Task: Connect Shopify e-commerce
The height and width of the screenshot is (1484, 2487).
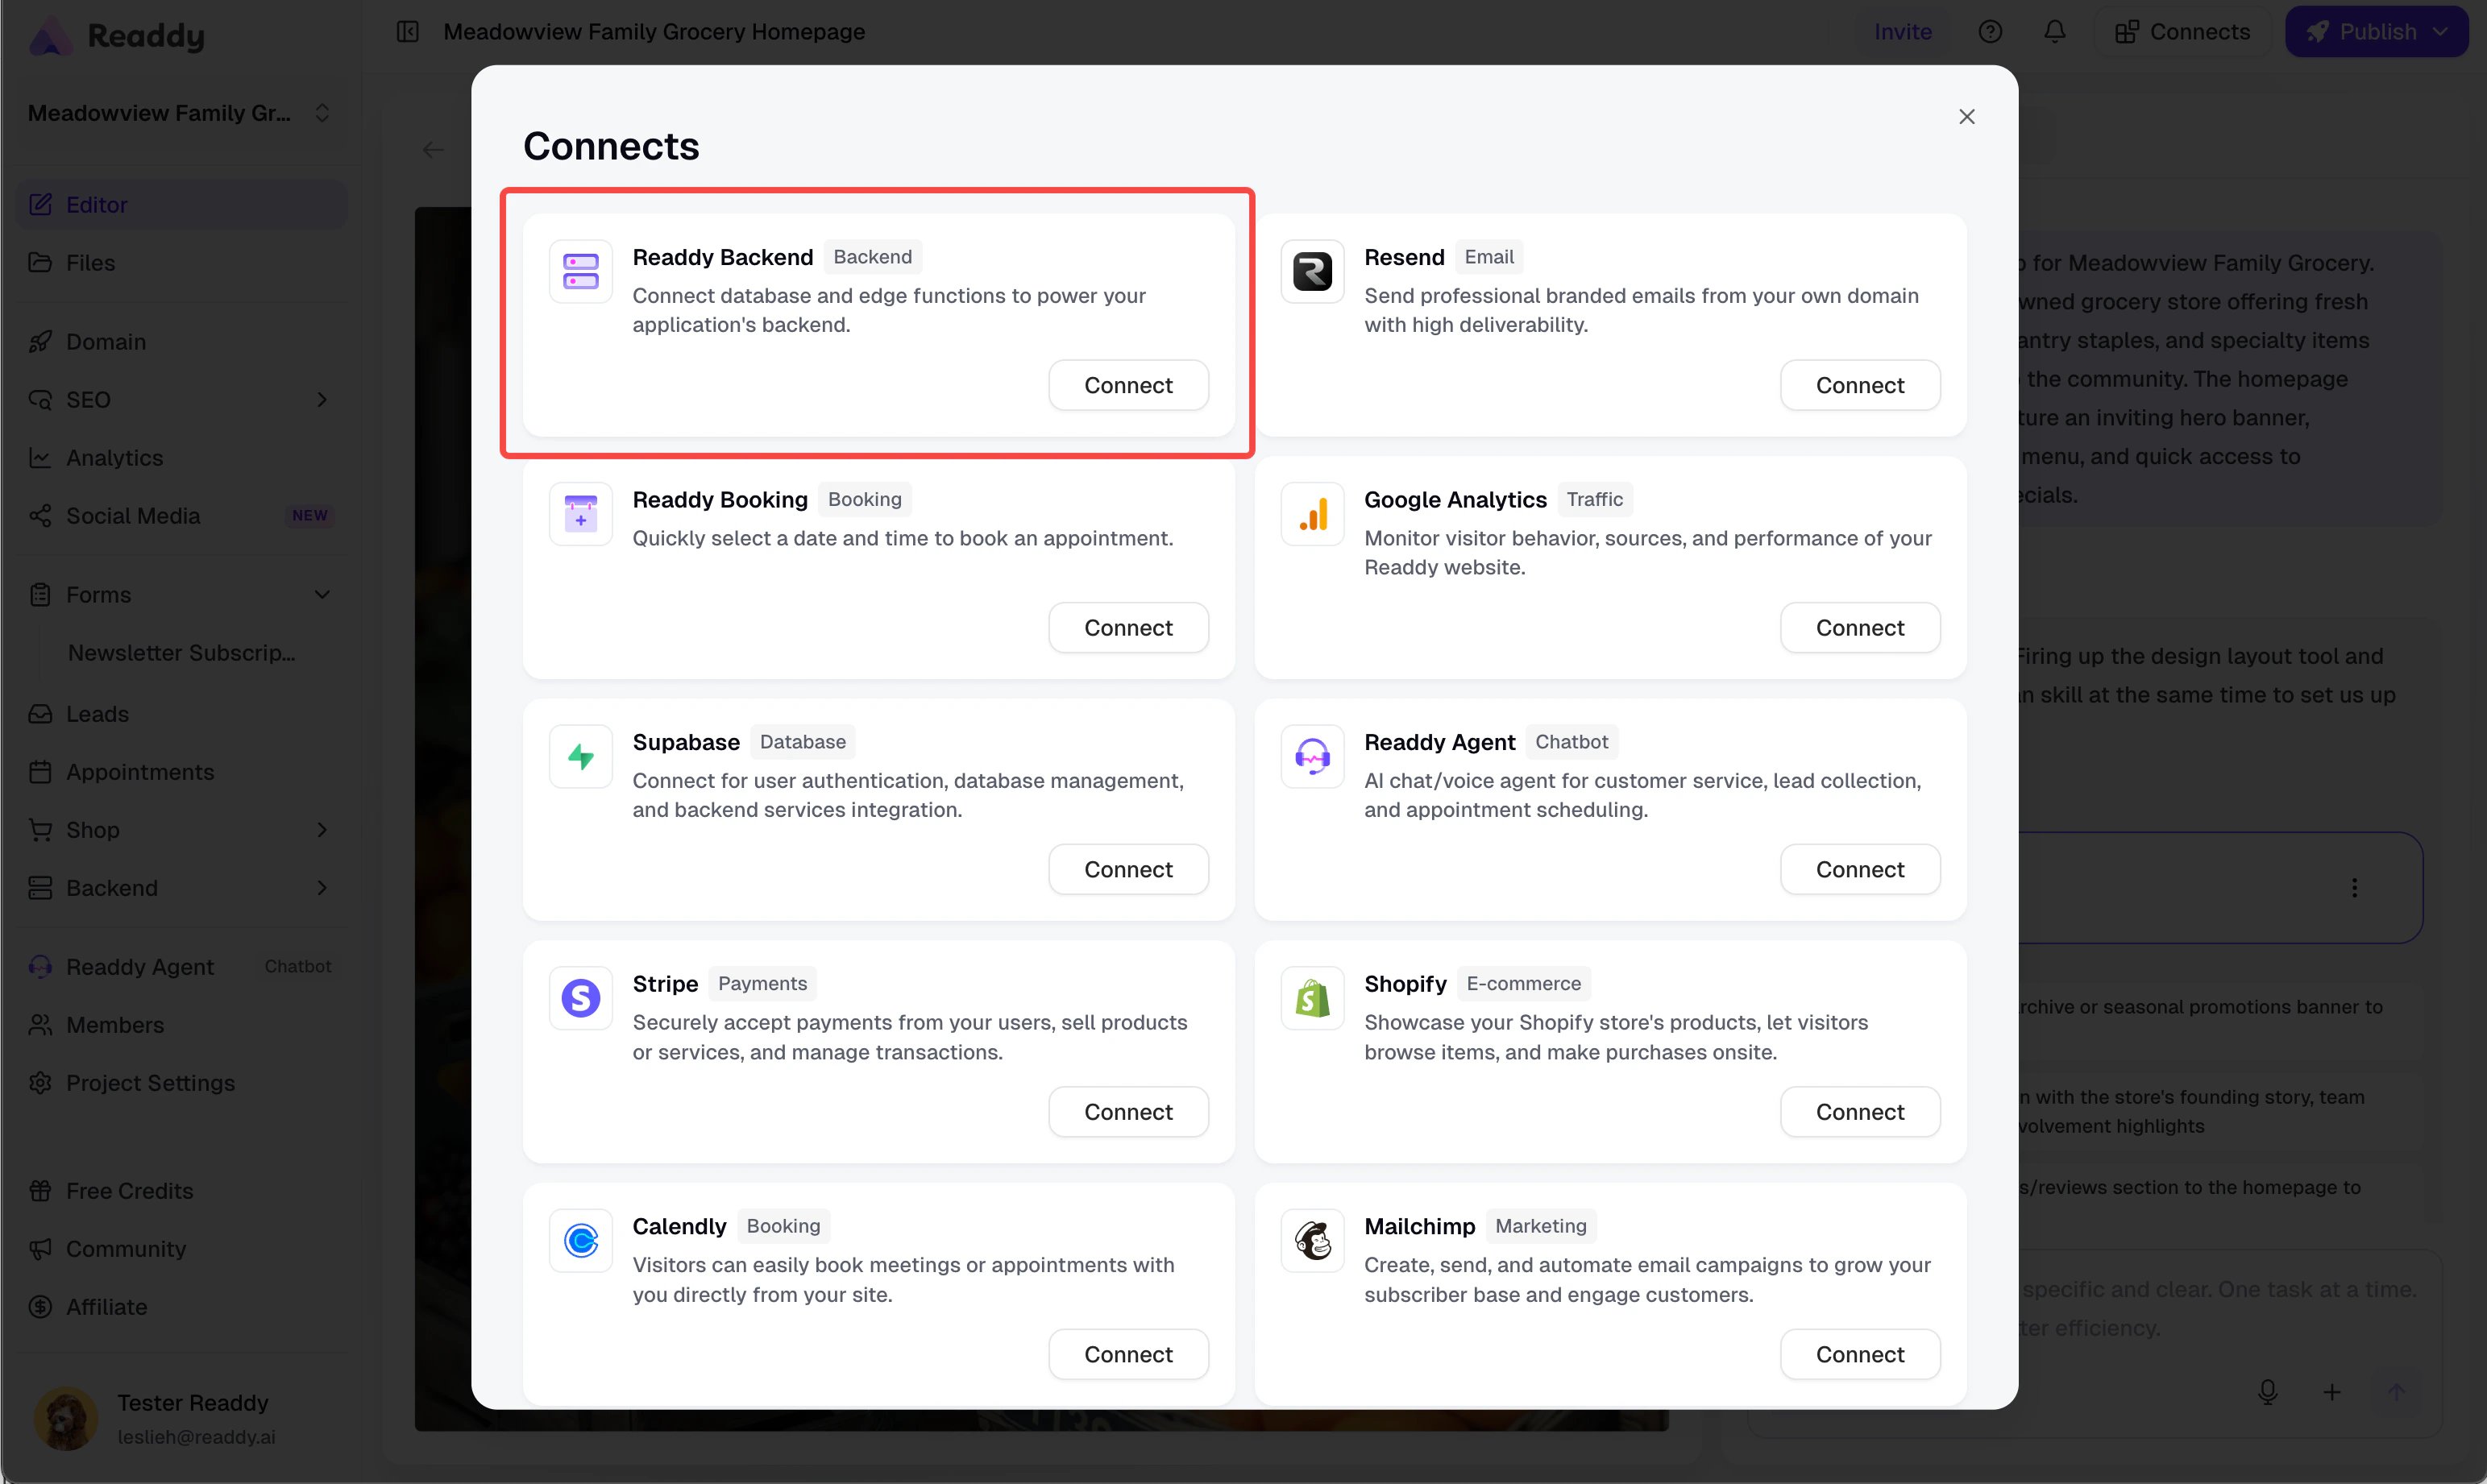Action: pyautogui.click(x=1859, y=1112)
